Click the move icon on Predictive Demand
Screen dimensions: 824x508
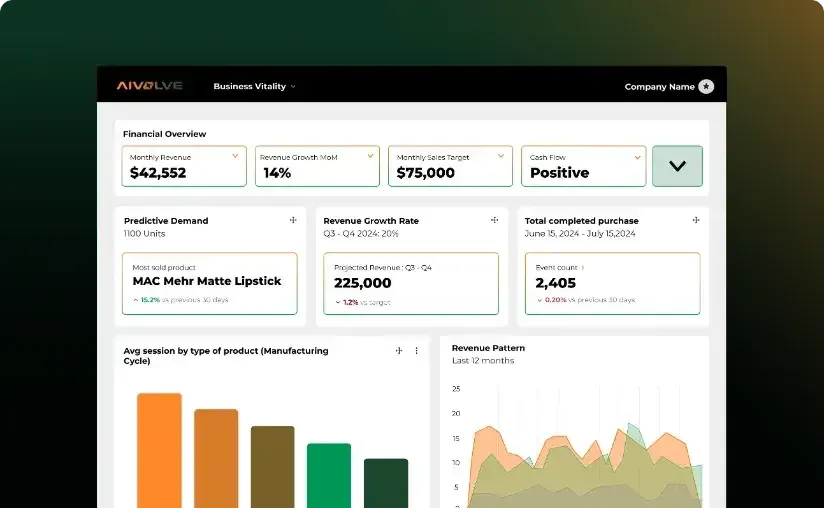[x=293, y=220]
